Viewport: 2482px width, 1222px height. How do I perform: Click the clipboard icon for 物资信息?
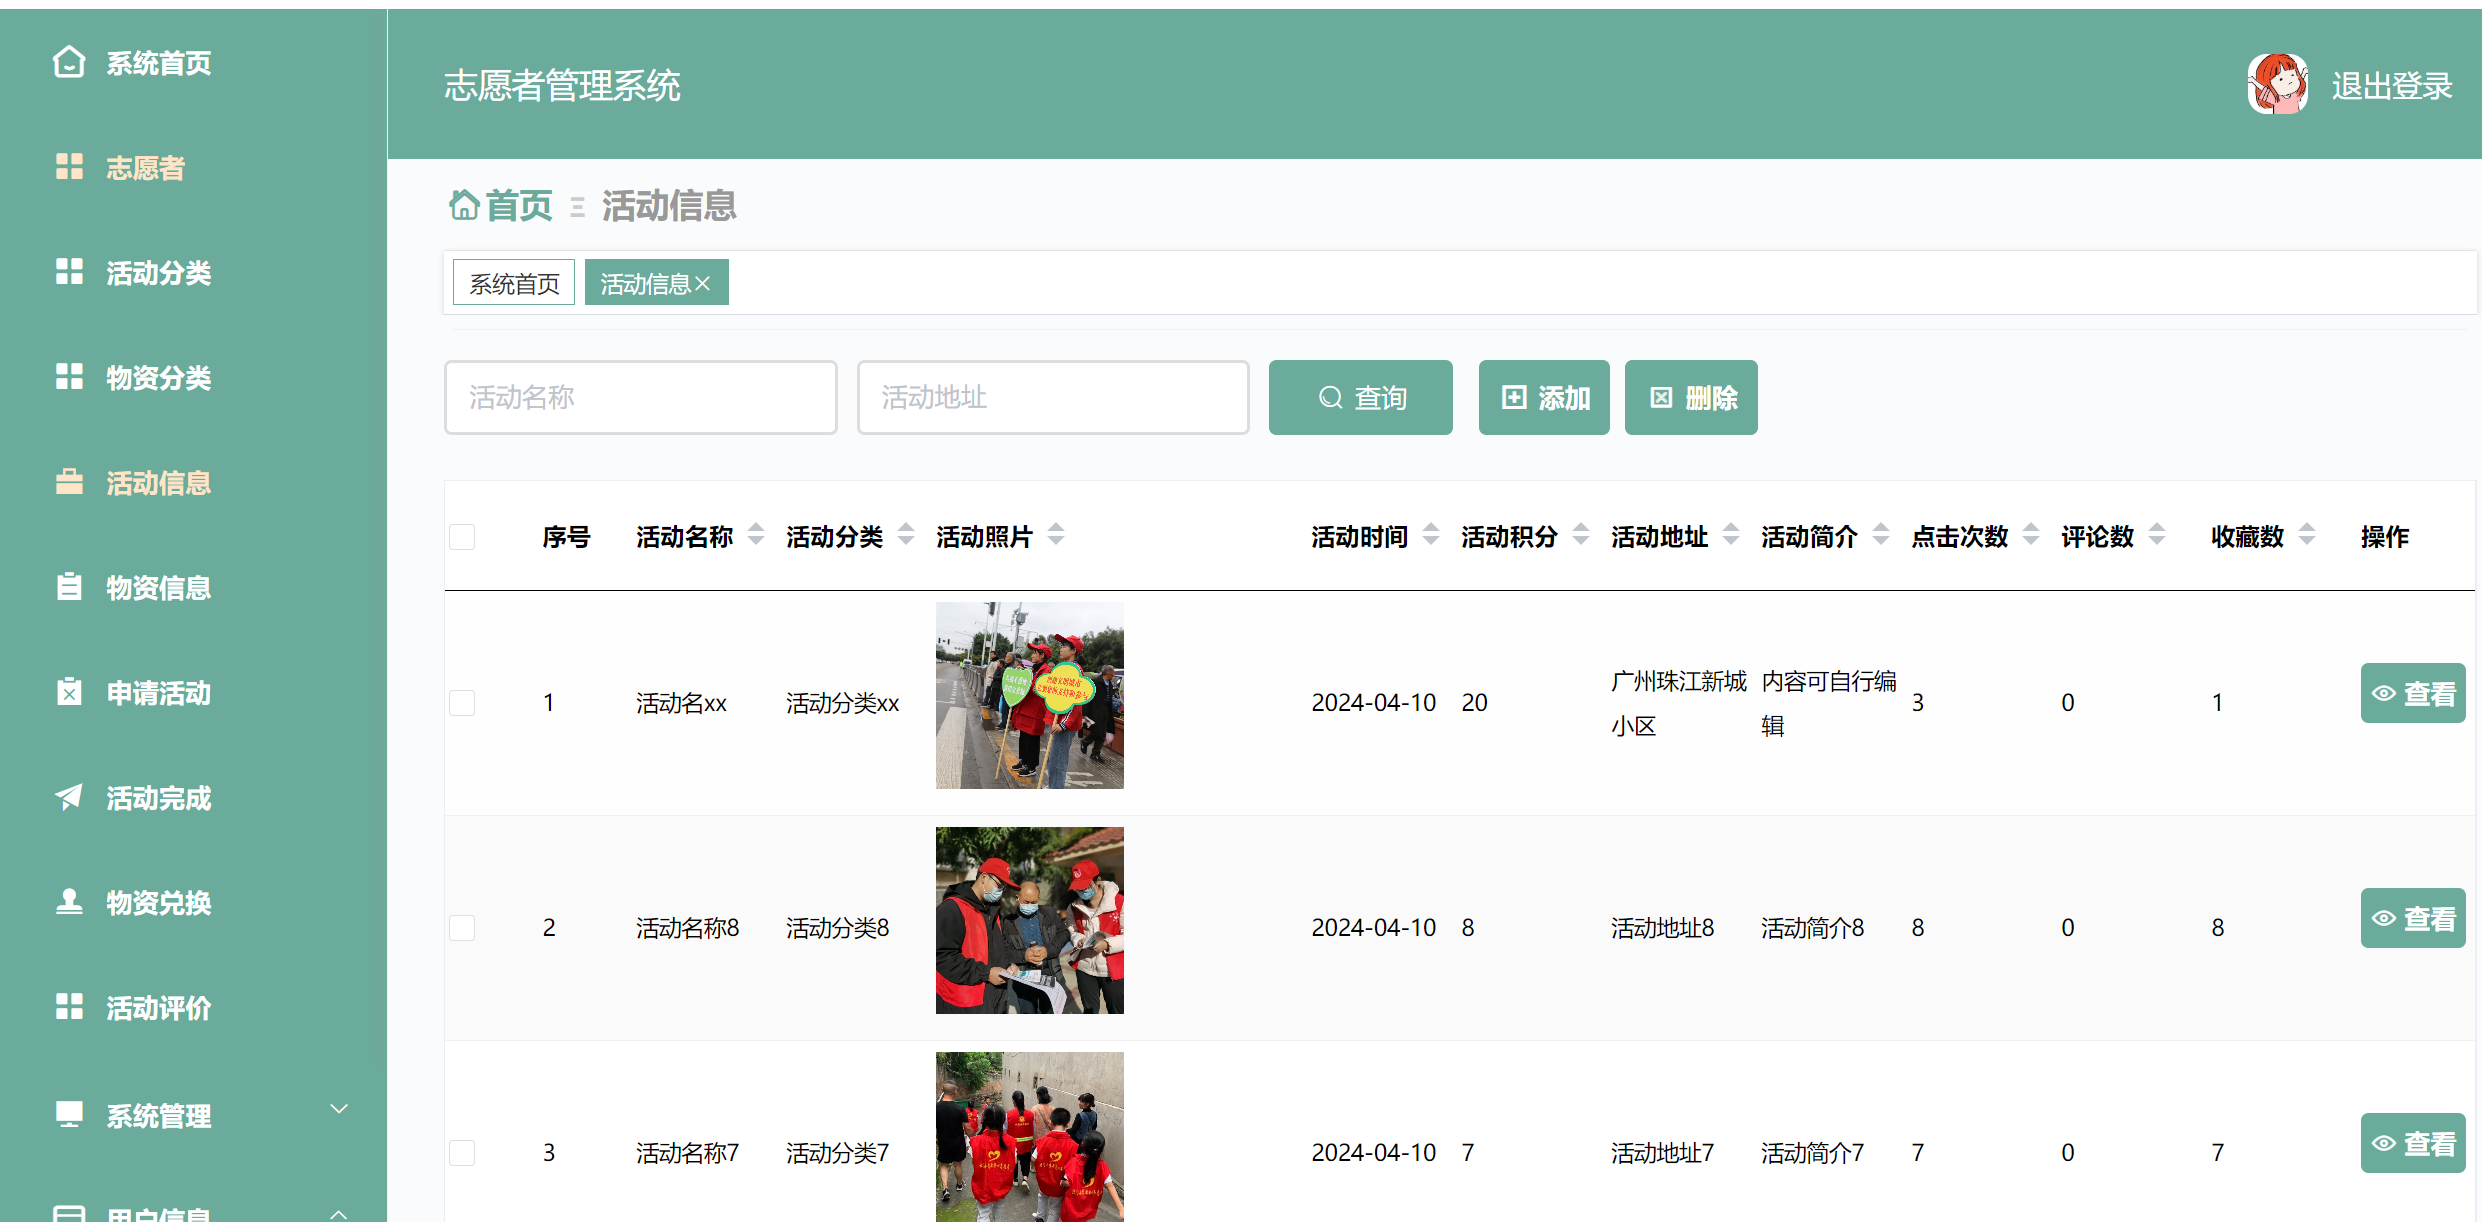tap(69, 587)
